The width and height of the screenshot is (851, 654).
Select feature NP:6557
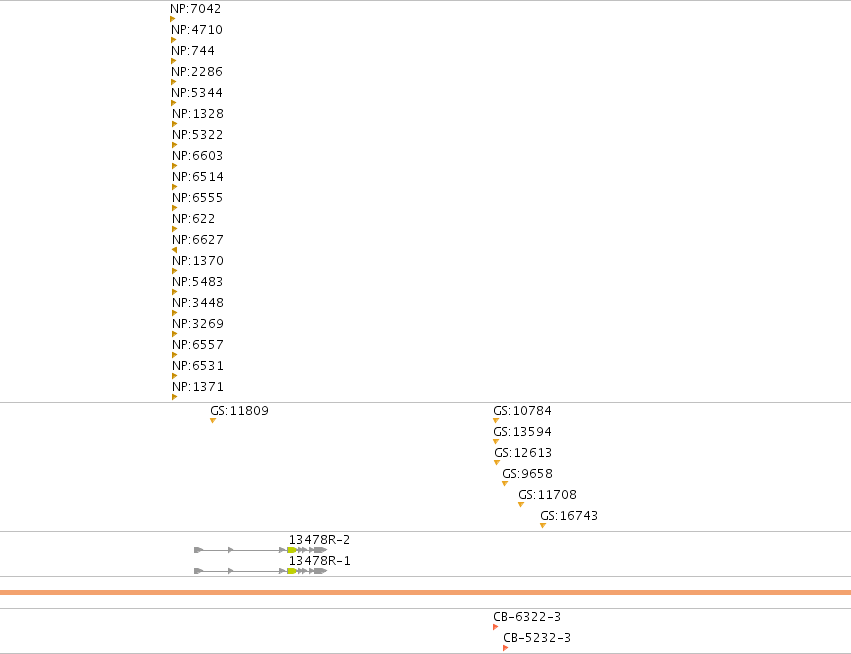[198, 345]
